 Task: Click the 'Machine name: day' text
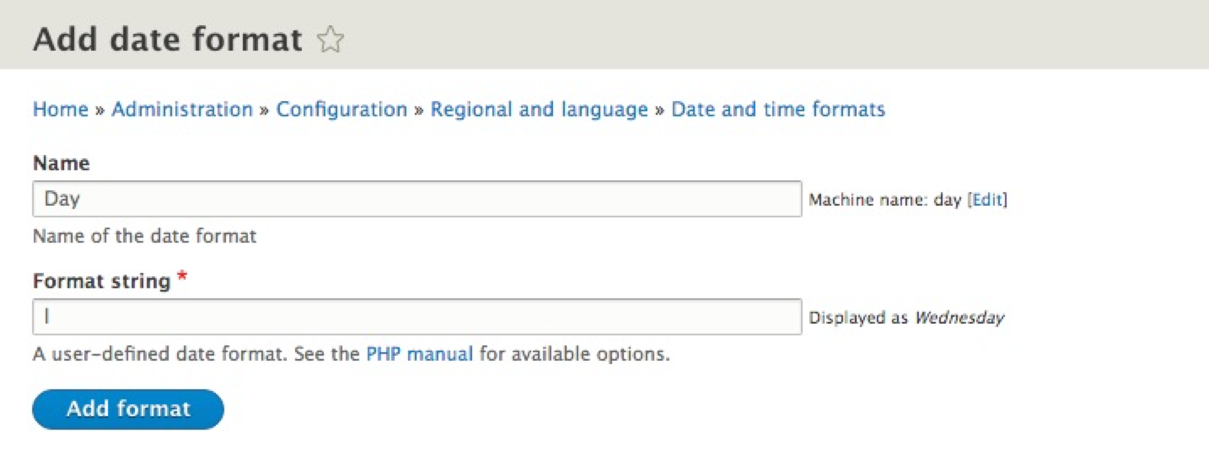click(884, 200)
